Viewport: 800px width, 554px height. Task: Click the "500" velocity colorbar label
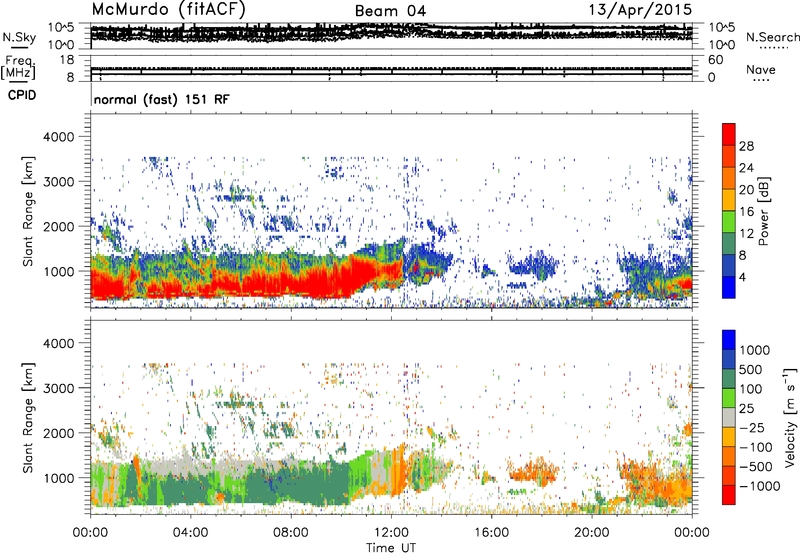751,370
